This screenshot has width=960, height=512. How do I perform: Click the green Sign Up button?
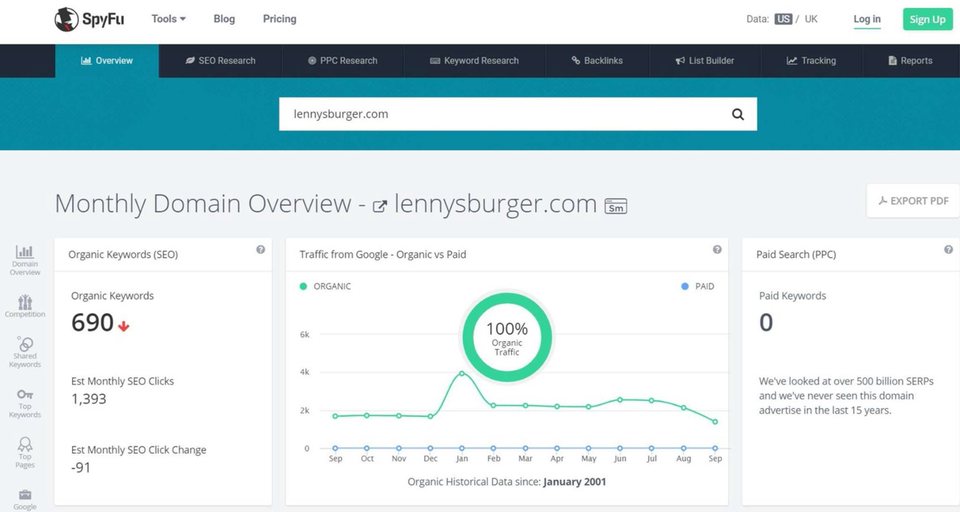[928, 19]
